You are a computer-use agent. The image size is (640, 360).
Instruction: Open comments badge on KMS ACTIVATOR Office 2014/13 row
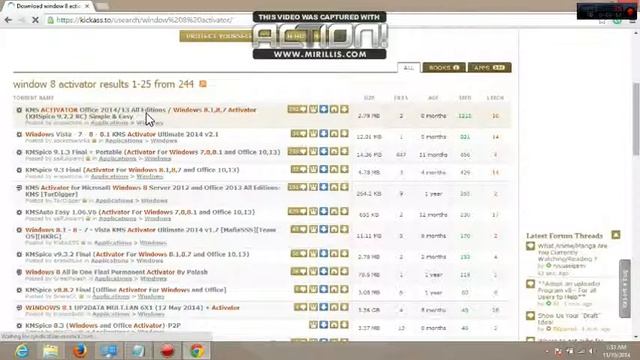(298, 109)
